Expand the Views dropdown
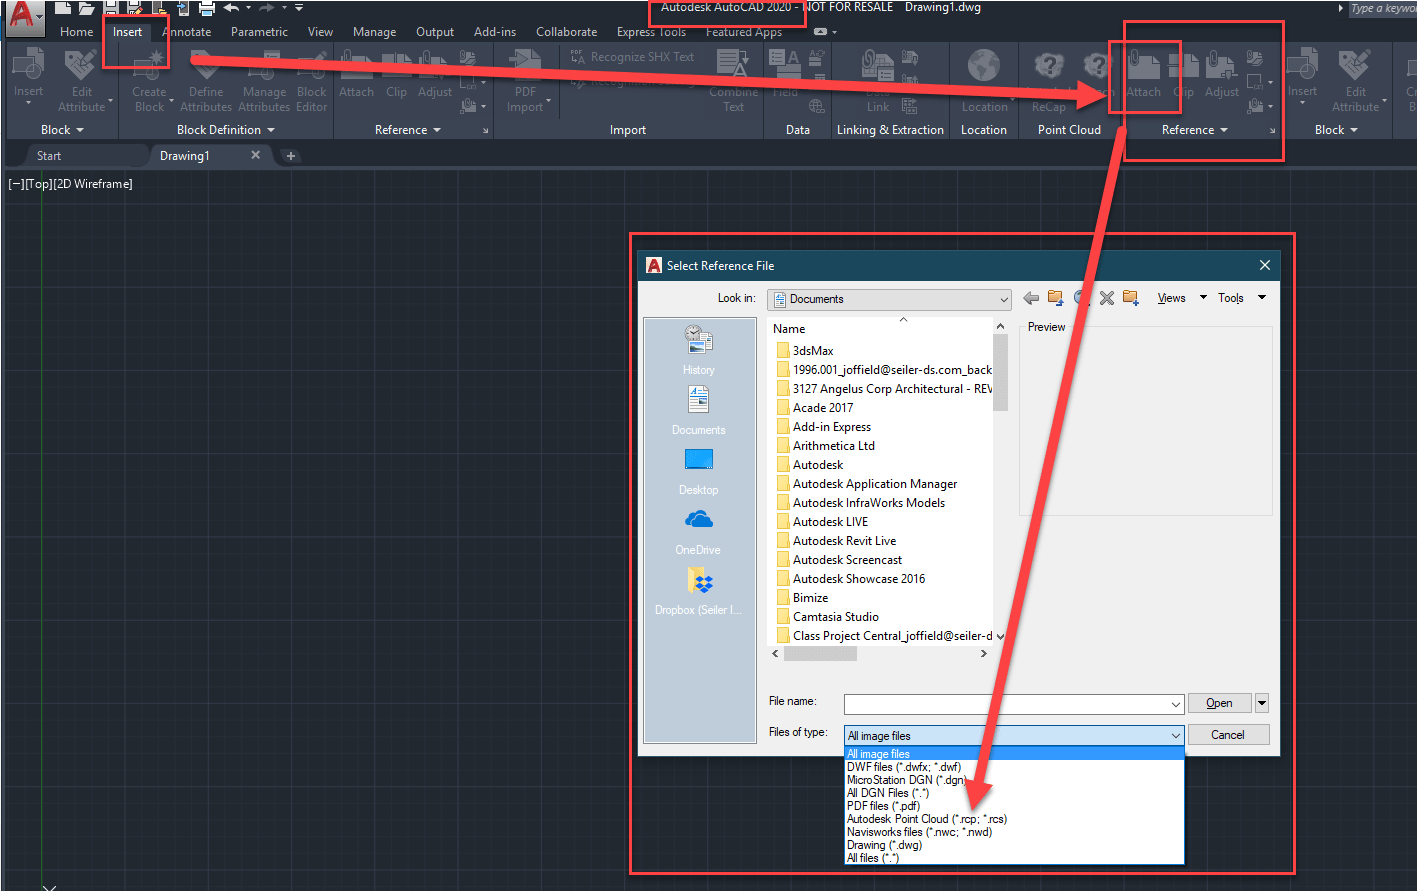This screenshot has height=891, width=1417. pyautogui.click(x=1172, y=297)
